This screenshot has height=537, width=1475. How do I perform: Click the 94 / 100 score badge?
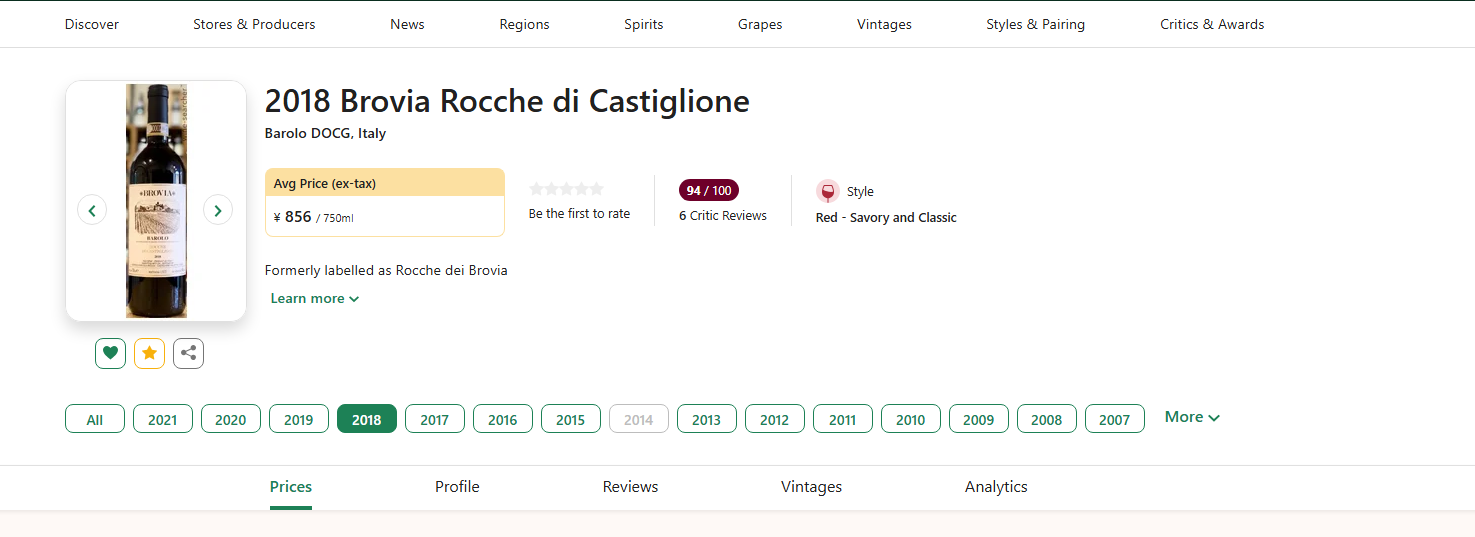709,190
